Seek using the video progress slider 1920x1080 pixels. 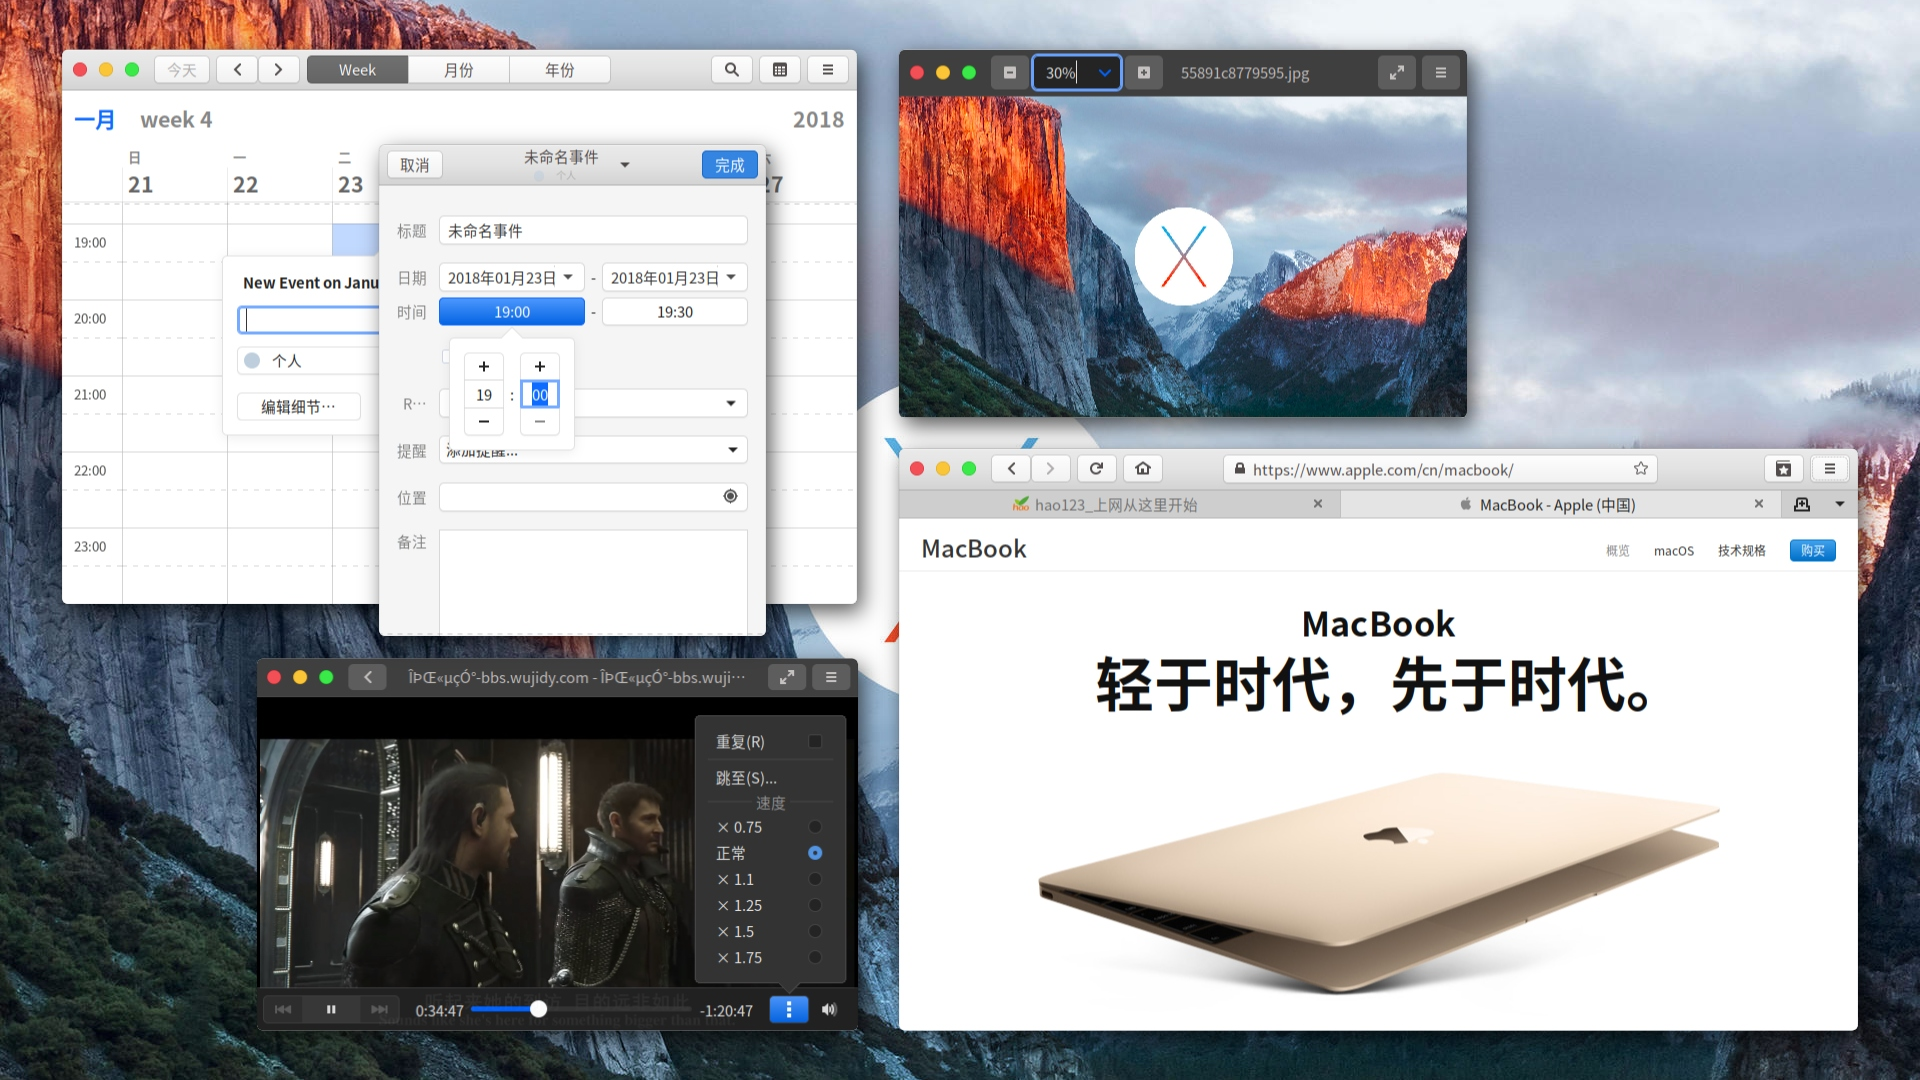pos(538,1009)
